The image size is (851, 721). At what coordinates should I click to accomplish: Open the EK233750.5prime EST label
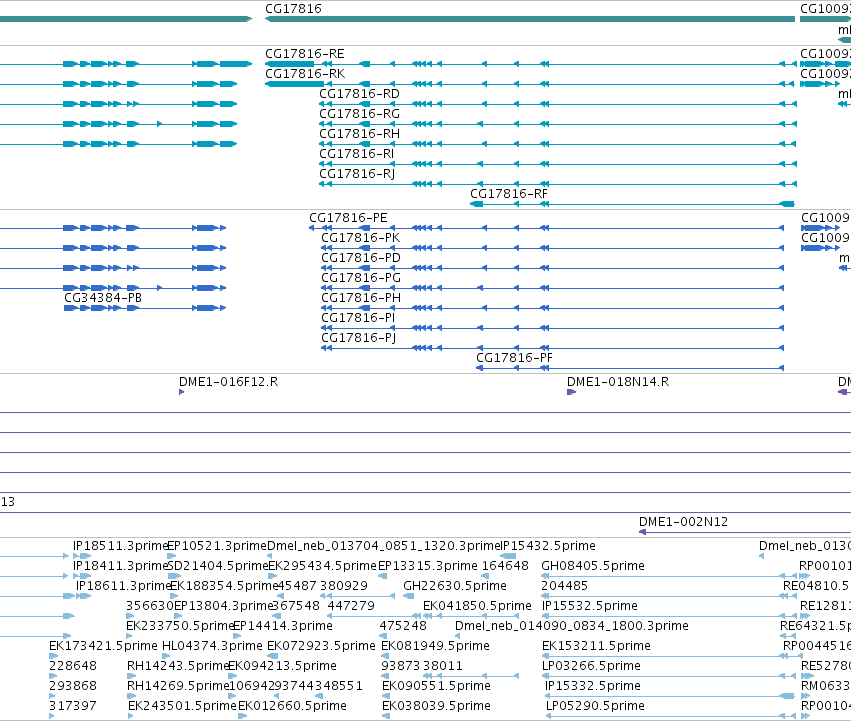pos(180,627)
